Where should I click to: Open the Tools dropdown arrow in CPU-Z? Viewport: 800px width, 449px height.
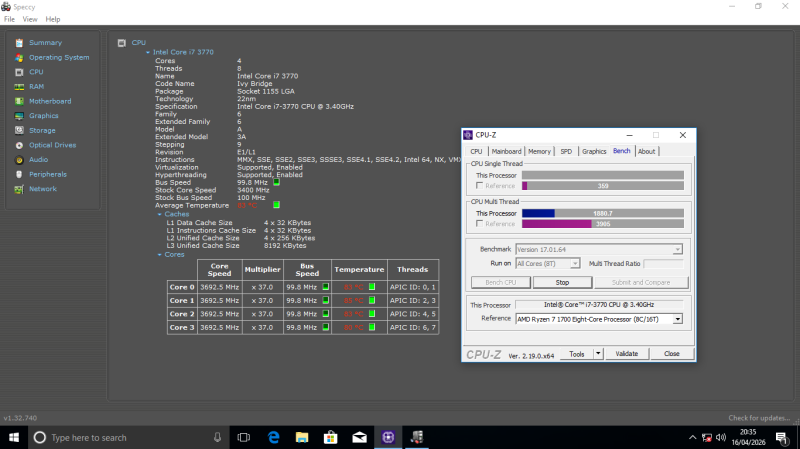point(598,354)
